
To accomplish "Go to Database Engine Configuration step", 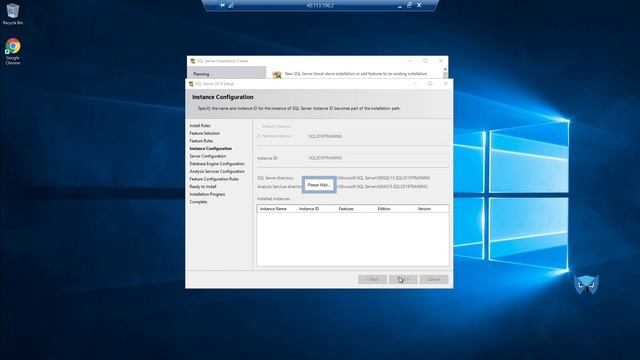I will point(217,164).
